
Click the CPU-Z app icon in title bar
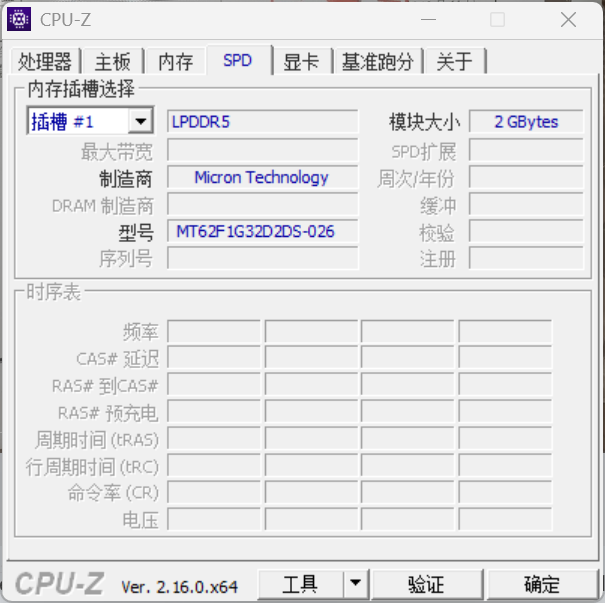20,19
